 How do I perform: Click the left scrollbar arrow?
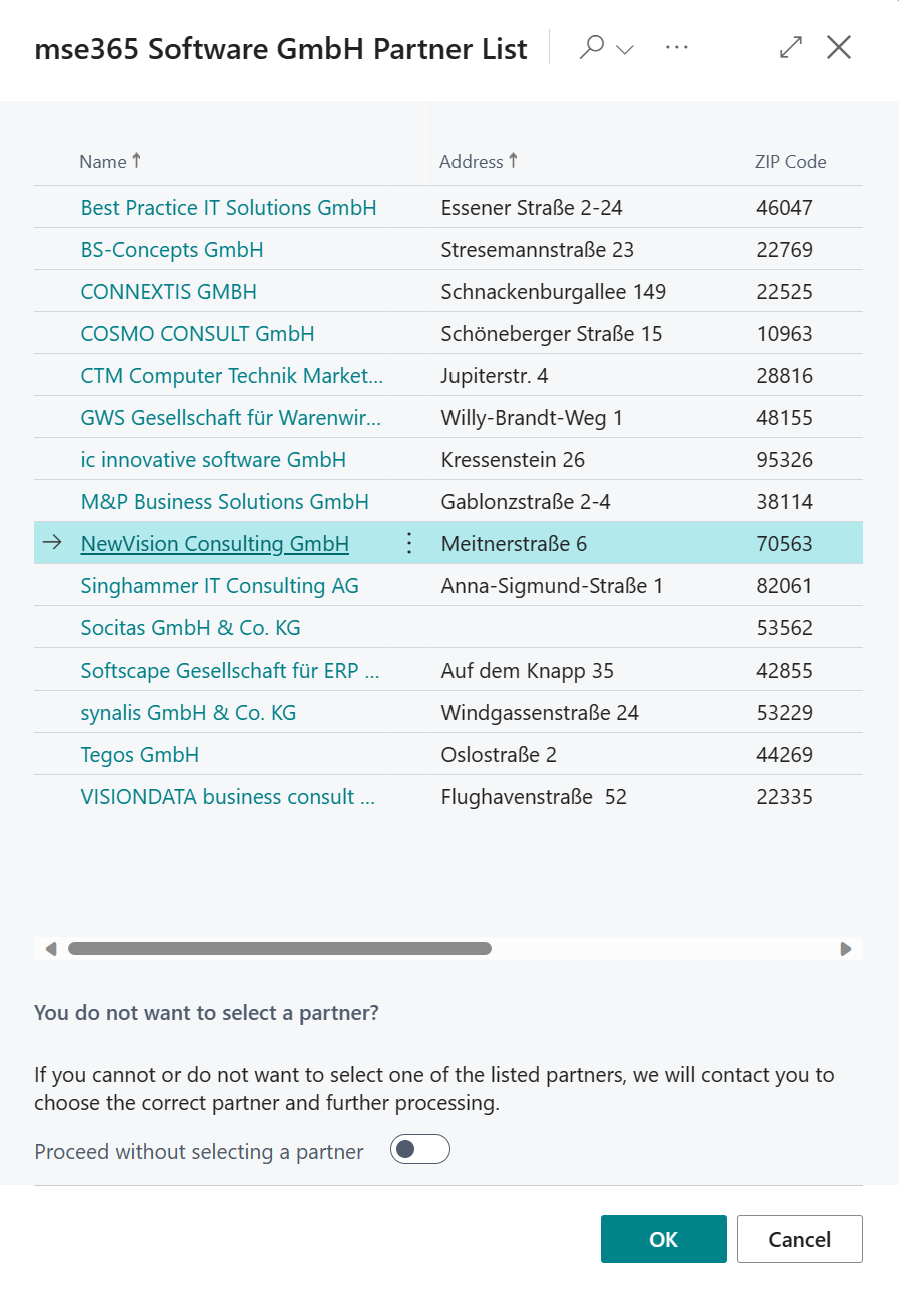pos(49,948)
